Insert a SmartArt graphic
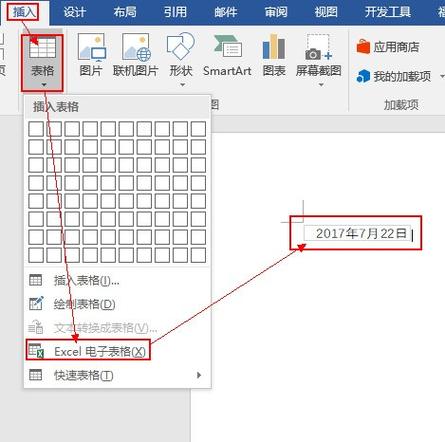Viewport: 445px width, 442px height. 227,56
